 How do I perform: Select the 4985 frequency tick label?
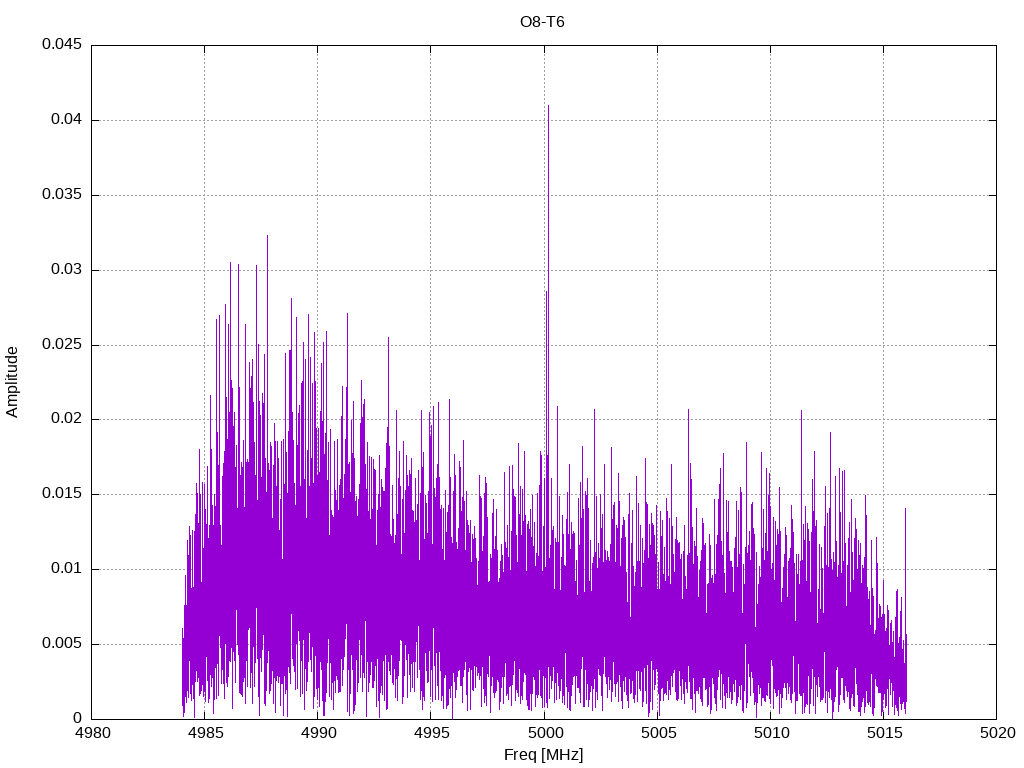coord(205,733)
